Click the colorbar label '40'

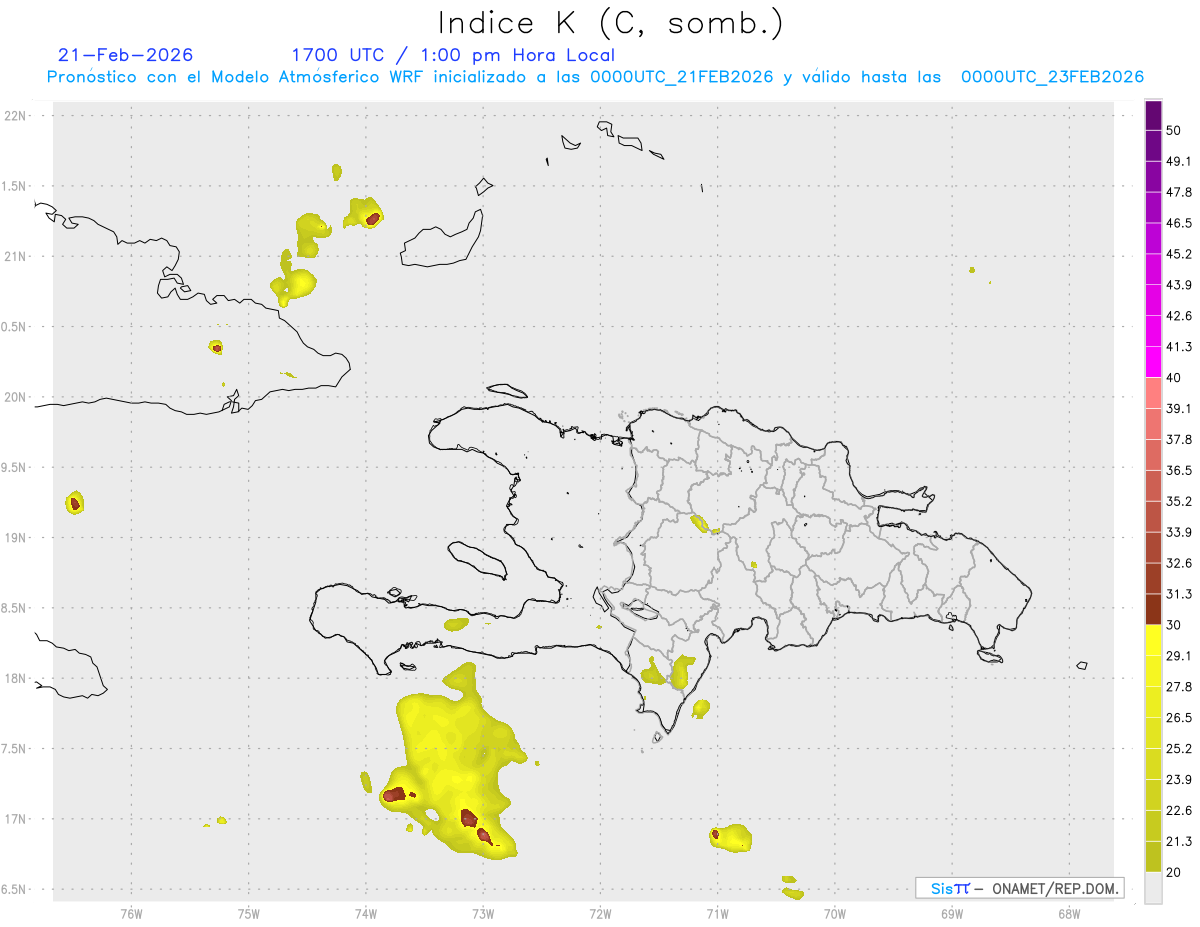coord(1174,378)
